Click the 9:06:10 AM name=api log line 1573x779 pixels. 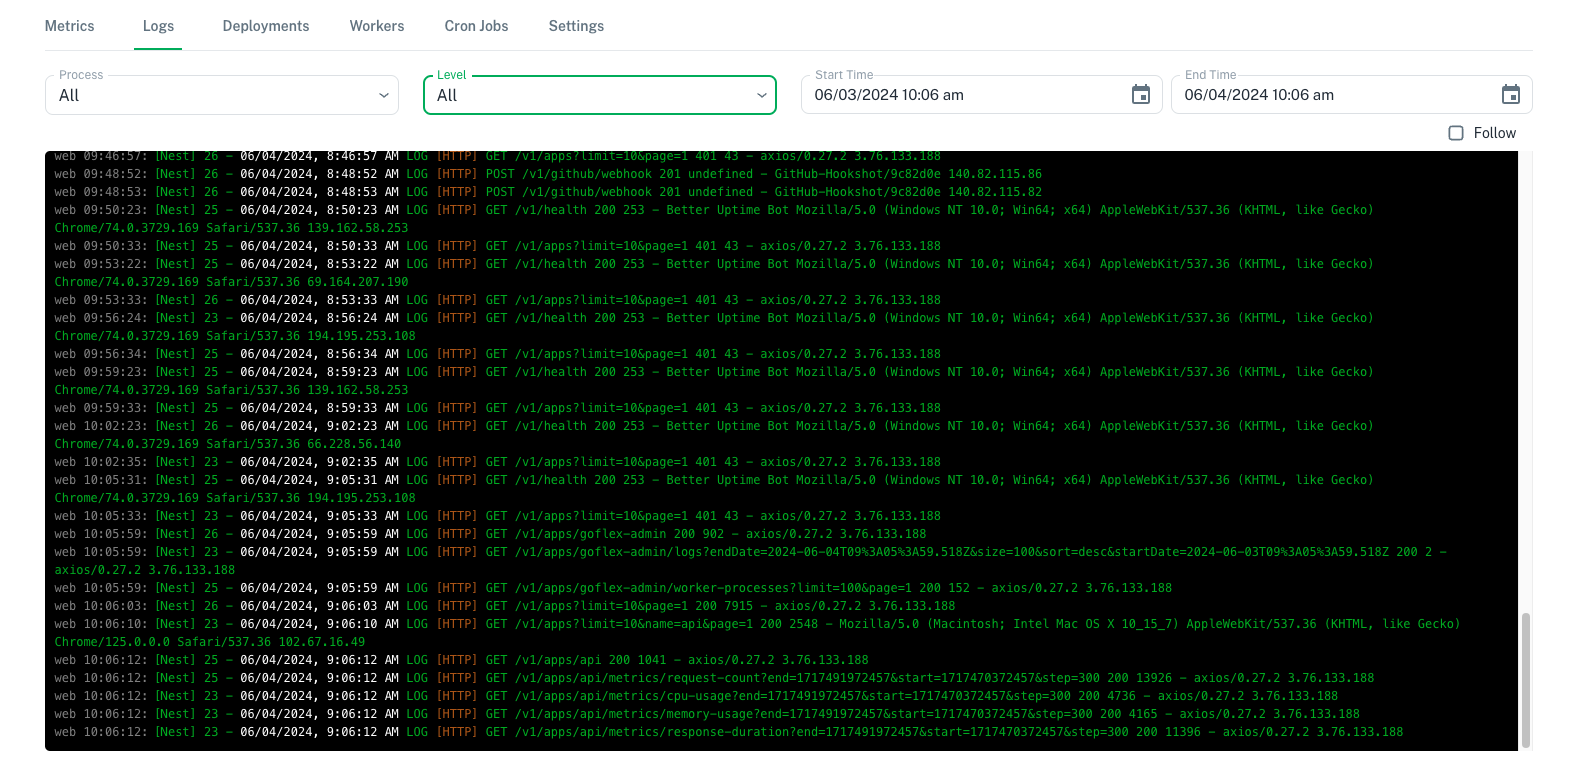pos(757,633)
